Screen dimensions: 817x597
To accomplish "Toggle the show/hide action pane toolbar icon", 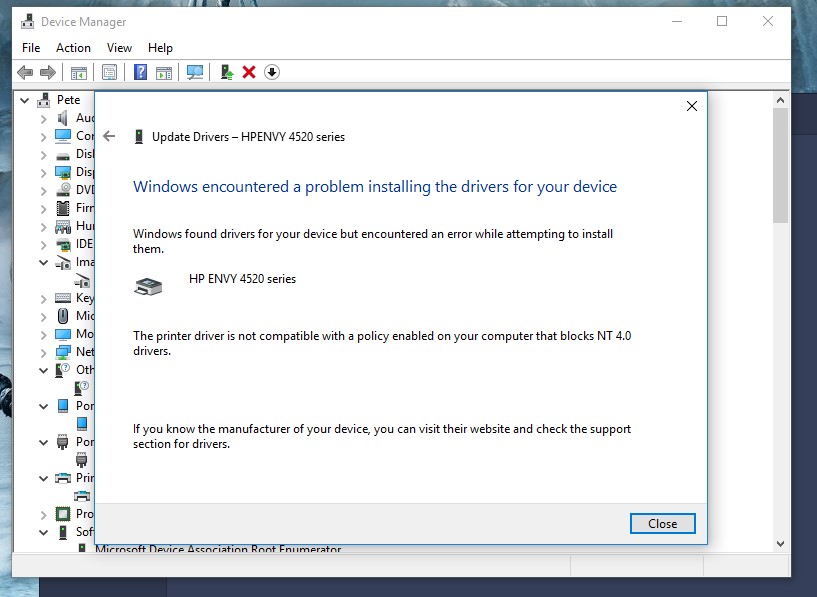I will [164, 72].
